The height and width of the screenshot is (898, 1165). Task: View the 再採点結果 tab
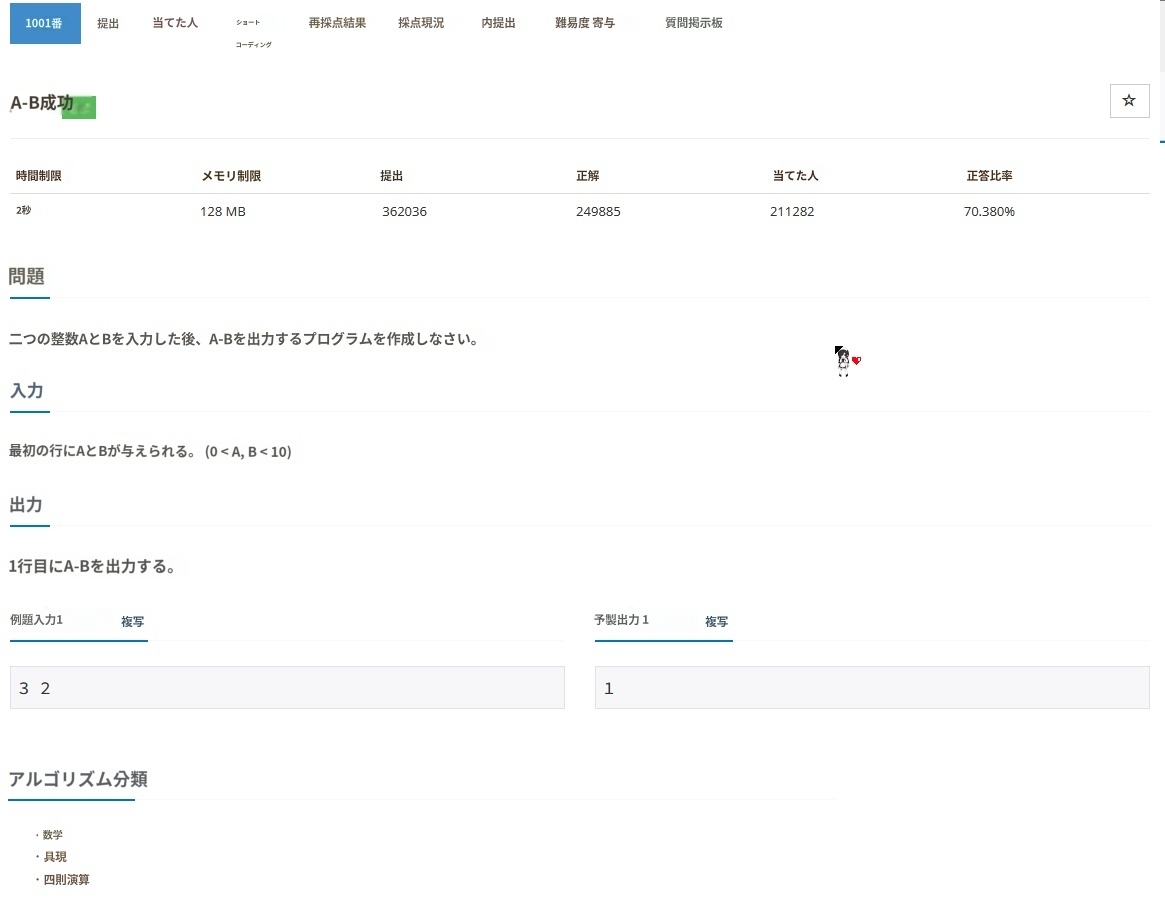tap(337, 23)
